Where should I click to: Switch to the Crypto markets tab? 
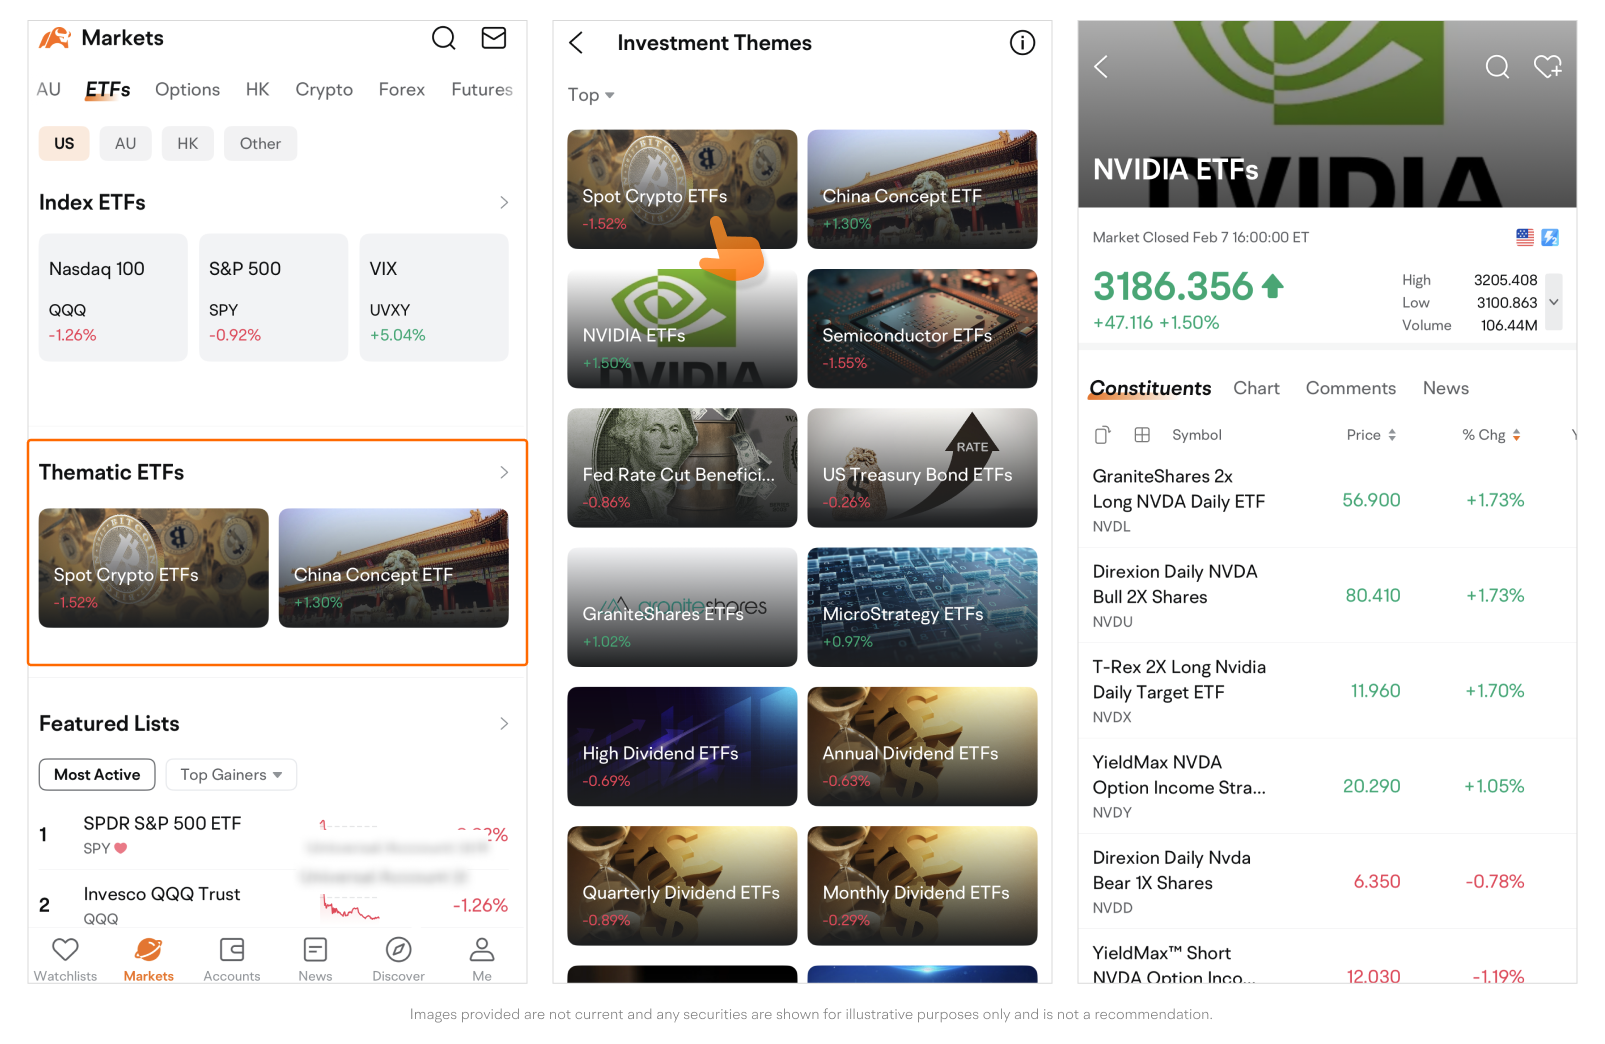[x=323, y=90]
